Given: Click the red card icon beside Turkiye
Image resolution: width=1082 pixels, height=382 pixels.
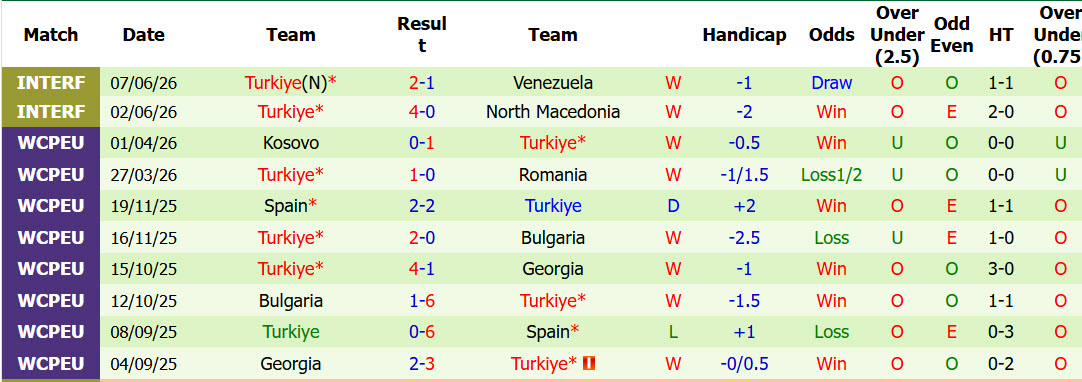Looking at the screenshot, I should pos(589,363).
